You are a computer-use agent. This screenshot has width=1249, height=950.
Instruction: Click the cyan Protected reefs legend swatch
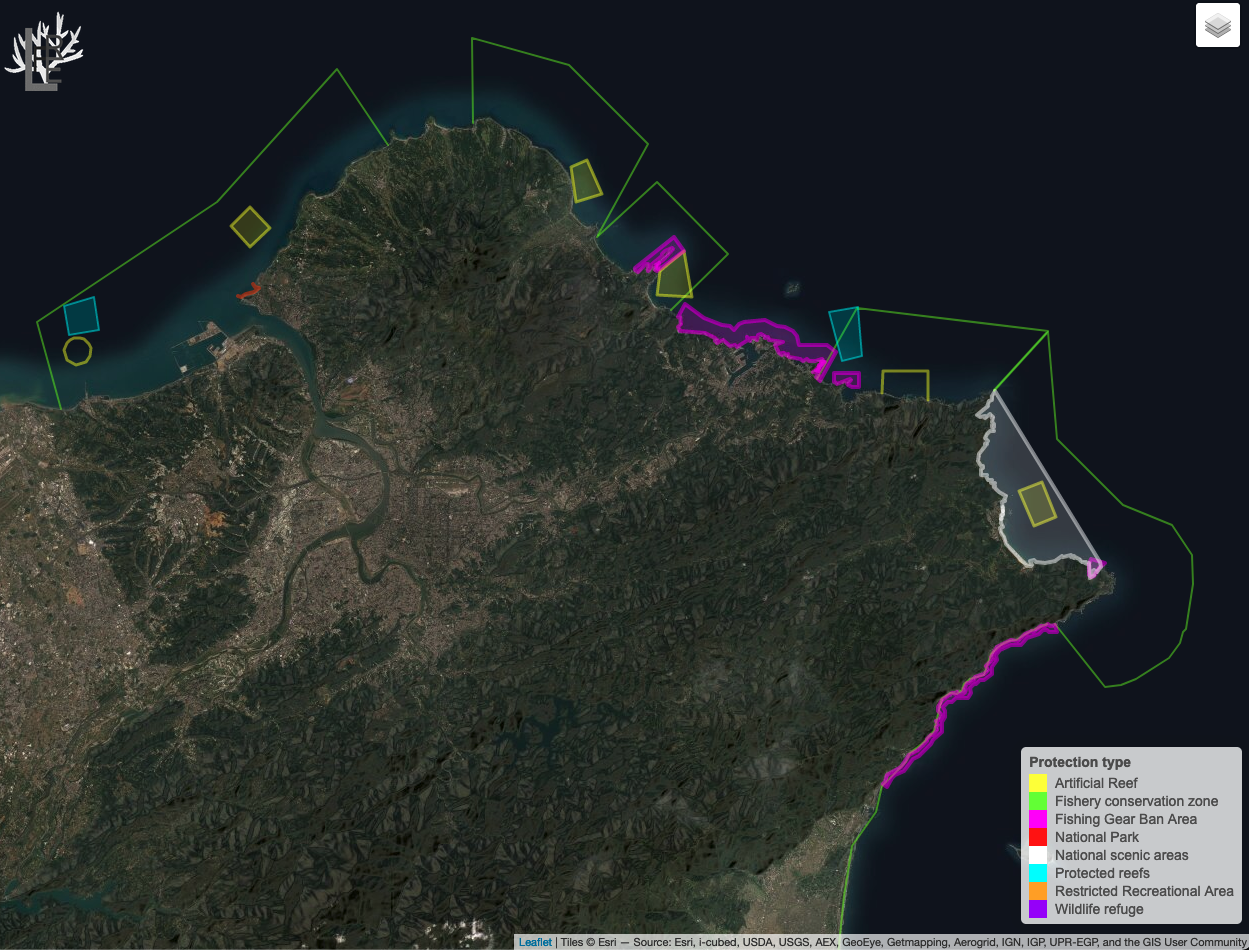[x=1038, y=873]
